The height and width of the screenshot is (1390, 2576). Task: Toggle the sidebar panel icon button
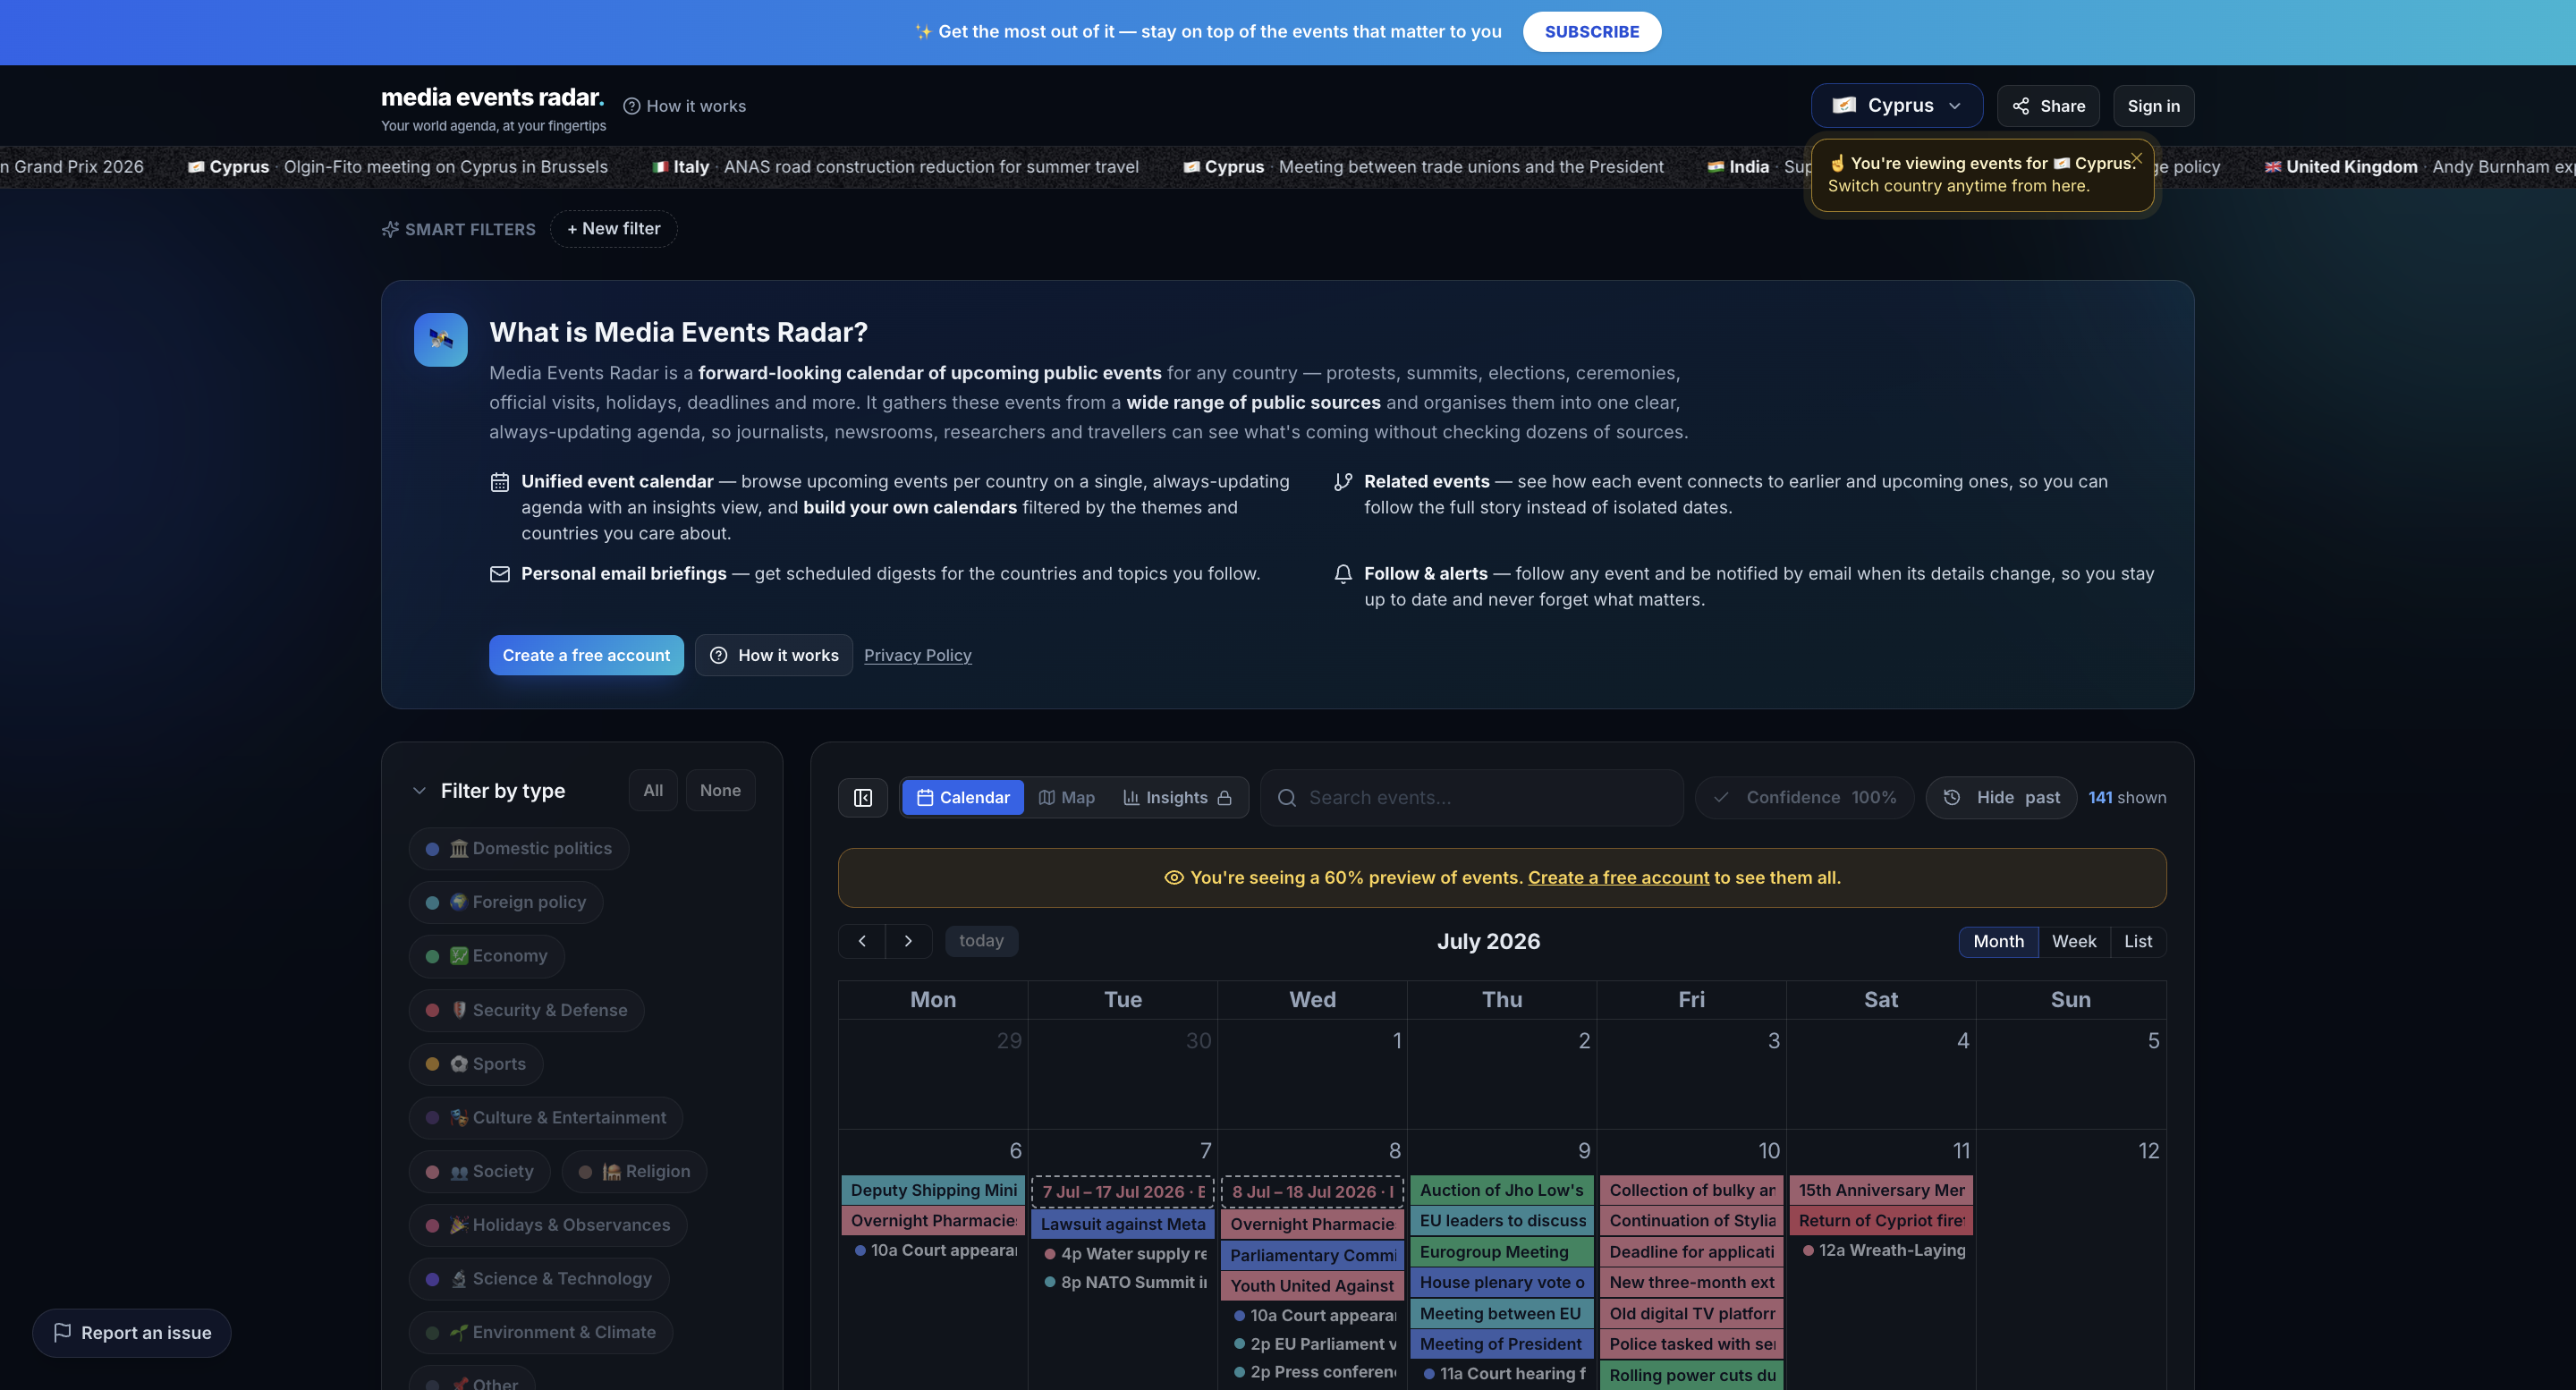coord(863,798)
